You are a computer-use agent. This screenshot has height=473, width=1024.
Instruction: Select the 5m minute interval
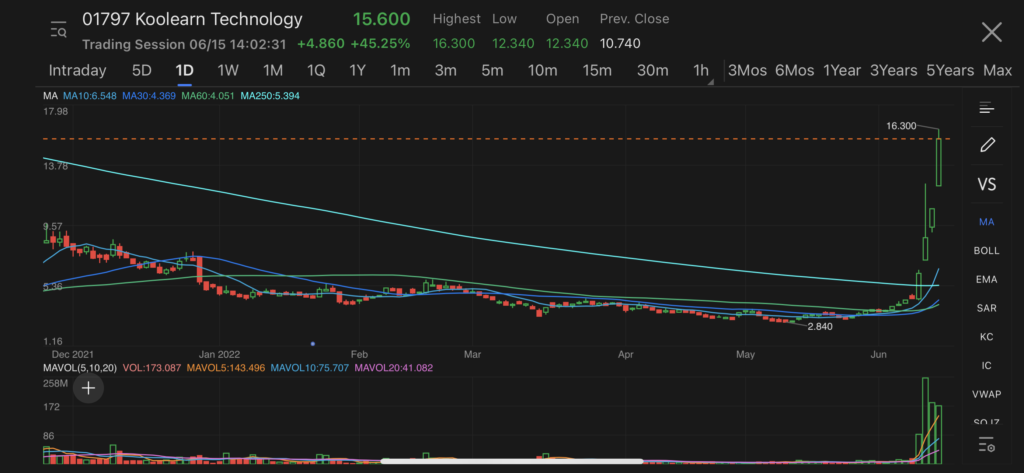tap(492, 71)
